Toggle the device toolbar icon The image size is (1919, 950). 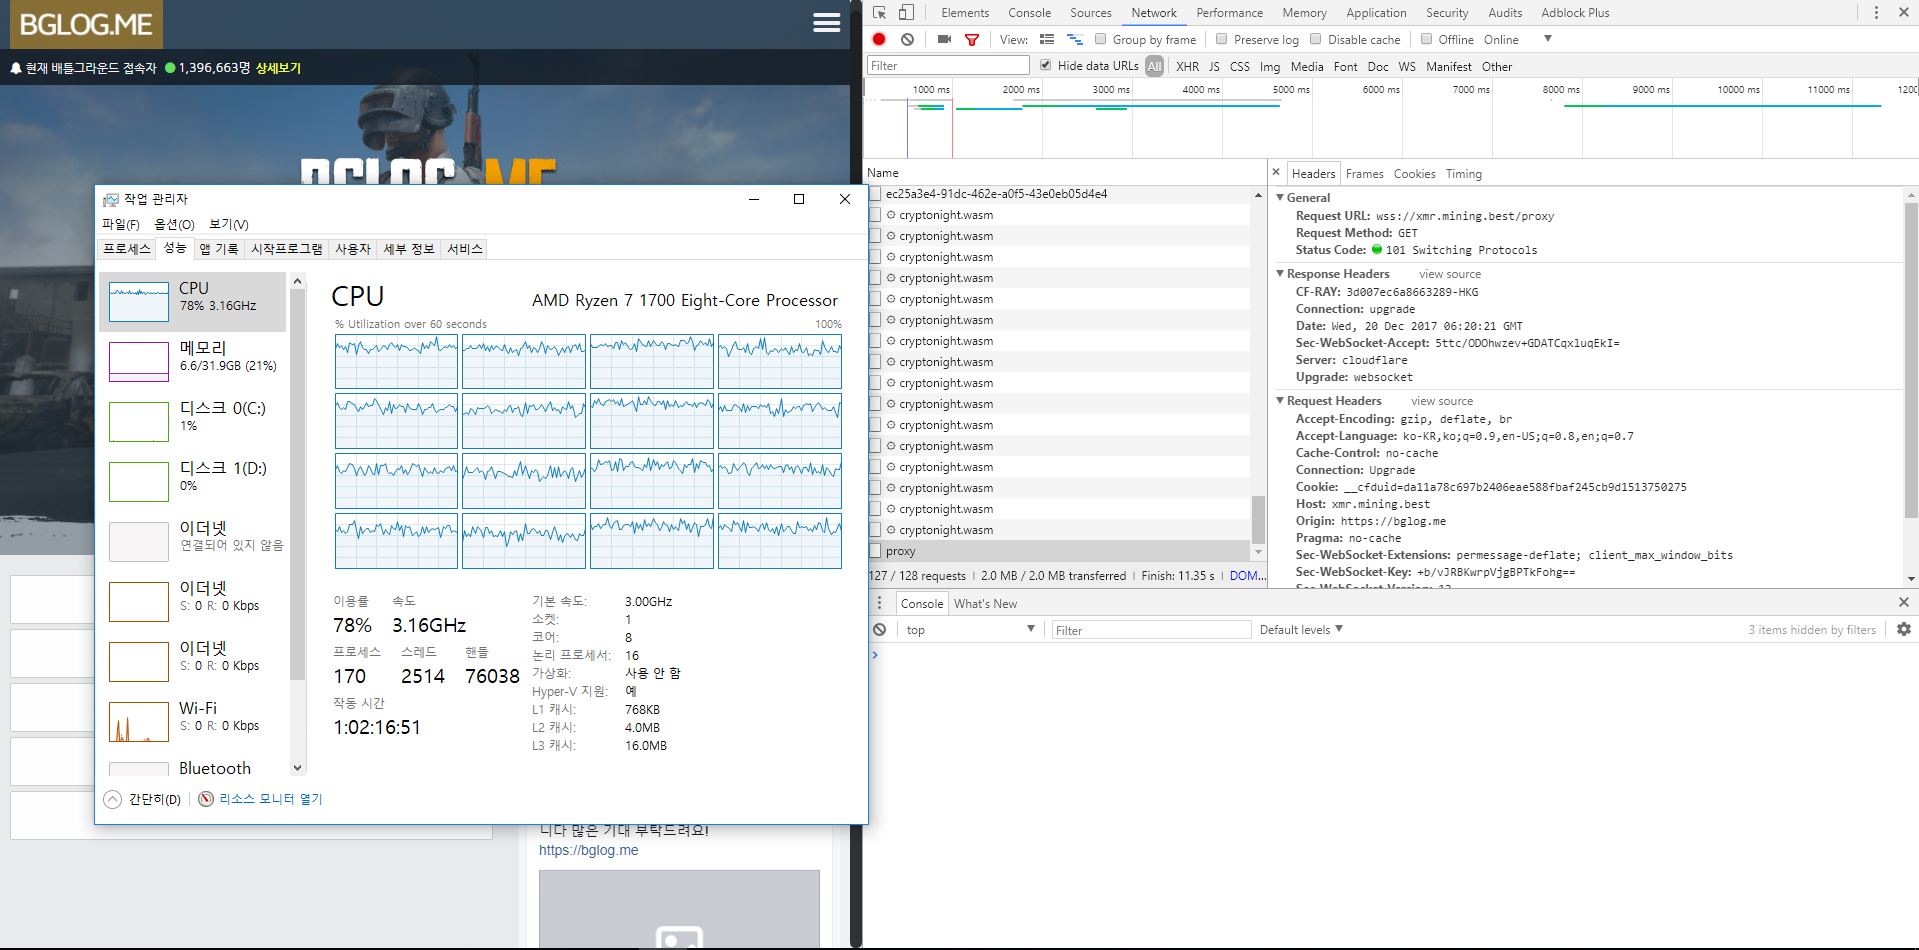click(906, 13)
